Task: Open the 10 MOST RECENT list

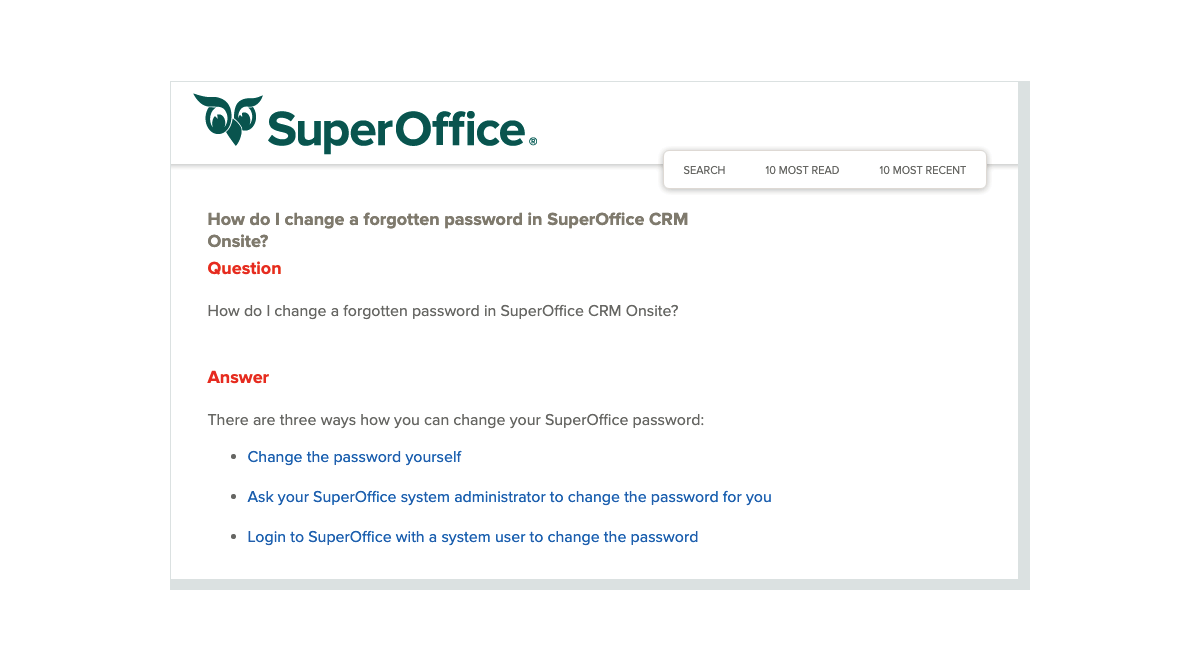Action: [x=922, y=170]
